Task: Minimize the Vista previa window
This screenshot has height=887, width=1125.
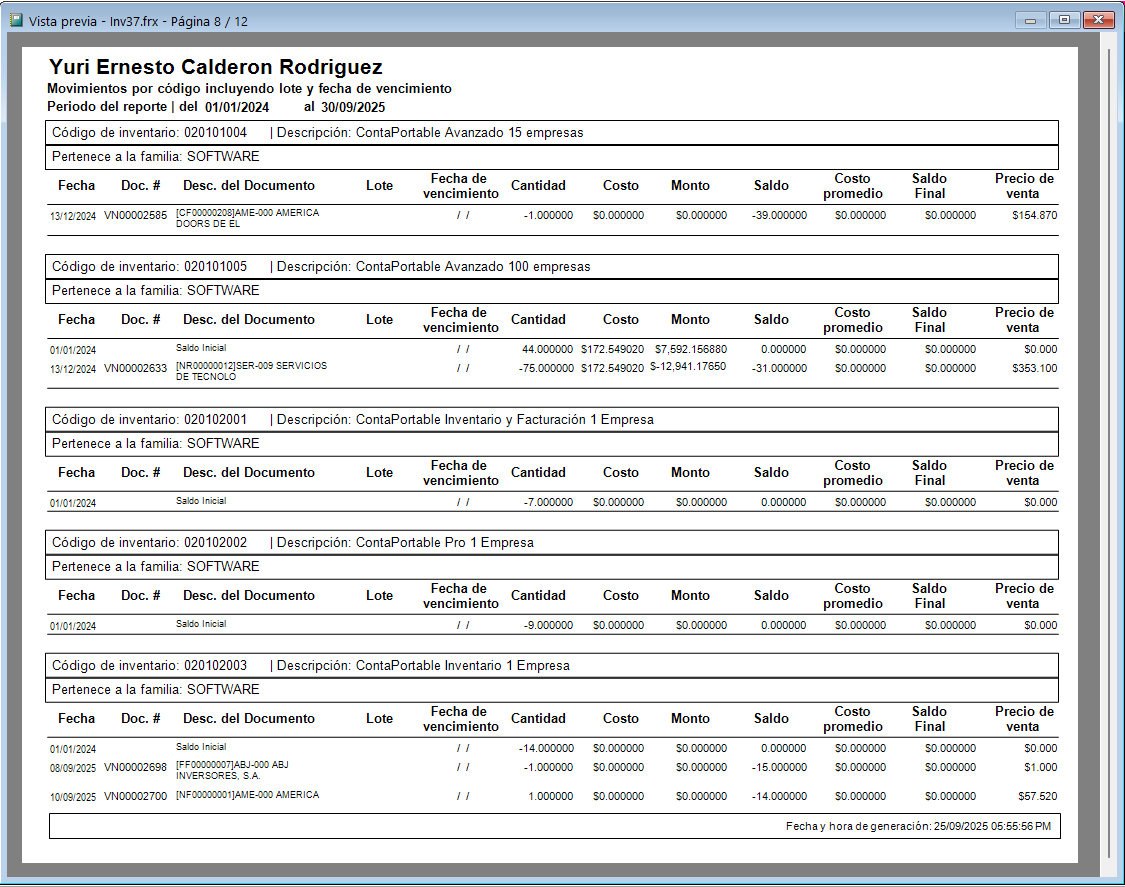Action: click(1030, 20)
